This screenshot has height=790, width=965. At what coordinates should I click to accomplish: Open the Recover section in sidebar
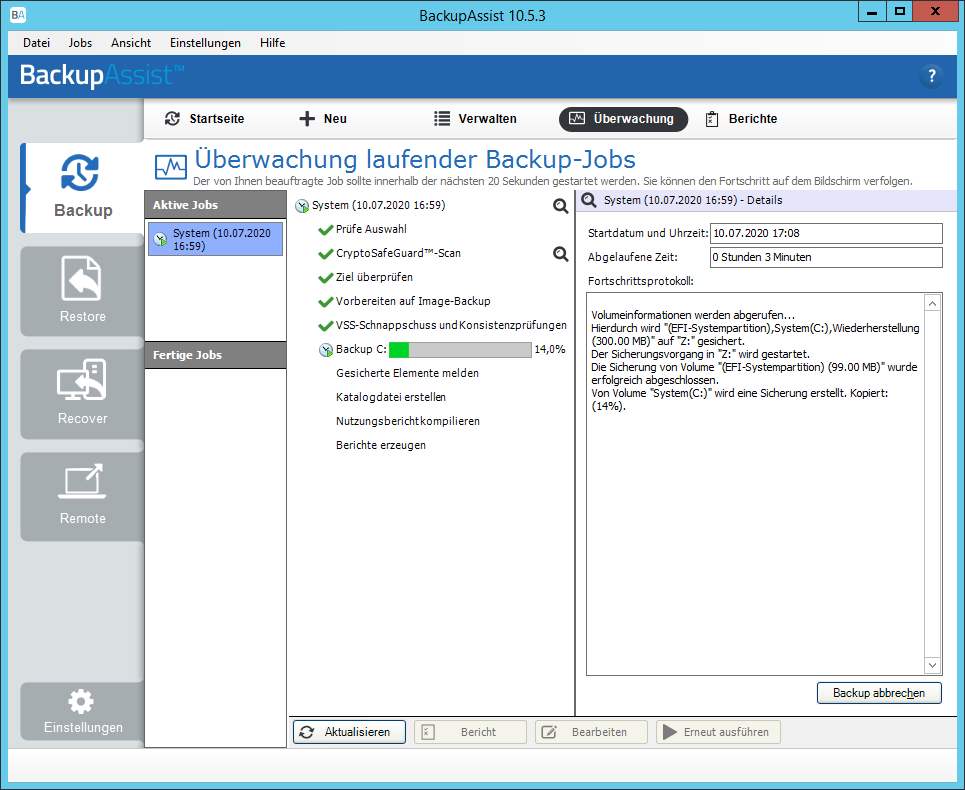tap(82, 394)
